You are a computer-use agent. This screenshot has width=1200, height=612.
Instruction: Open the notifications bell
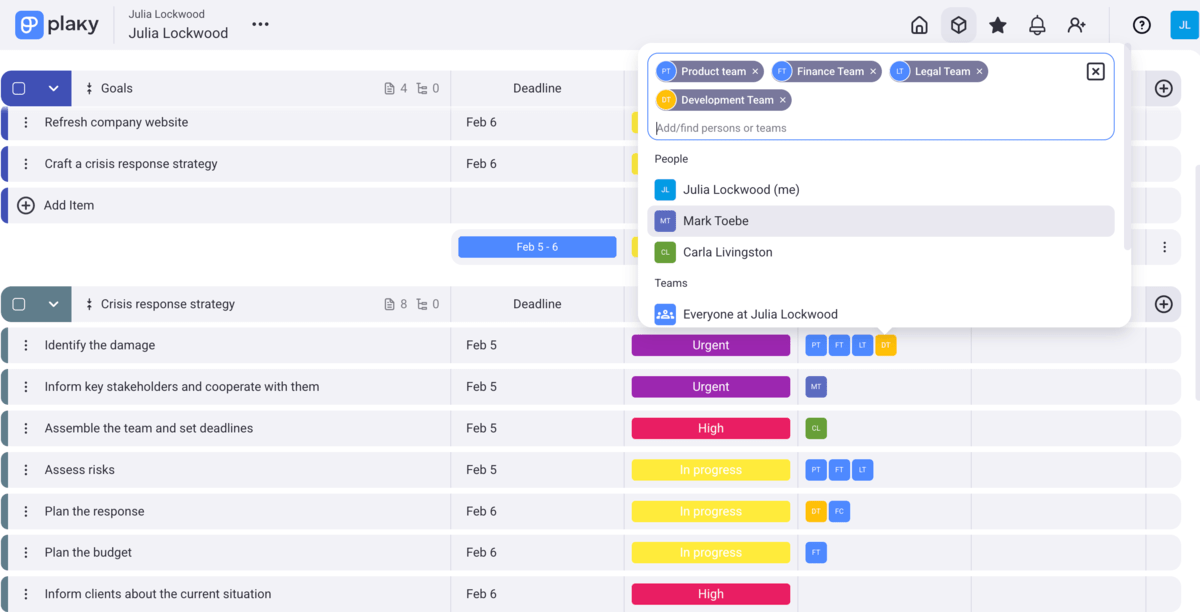point(1037,25)
